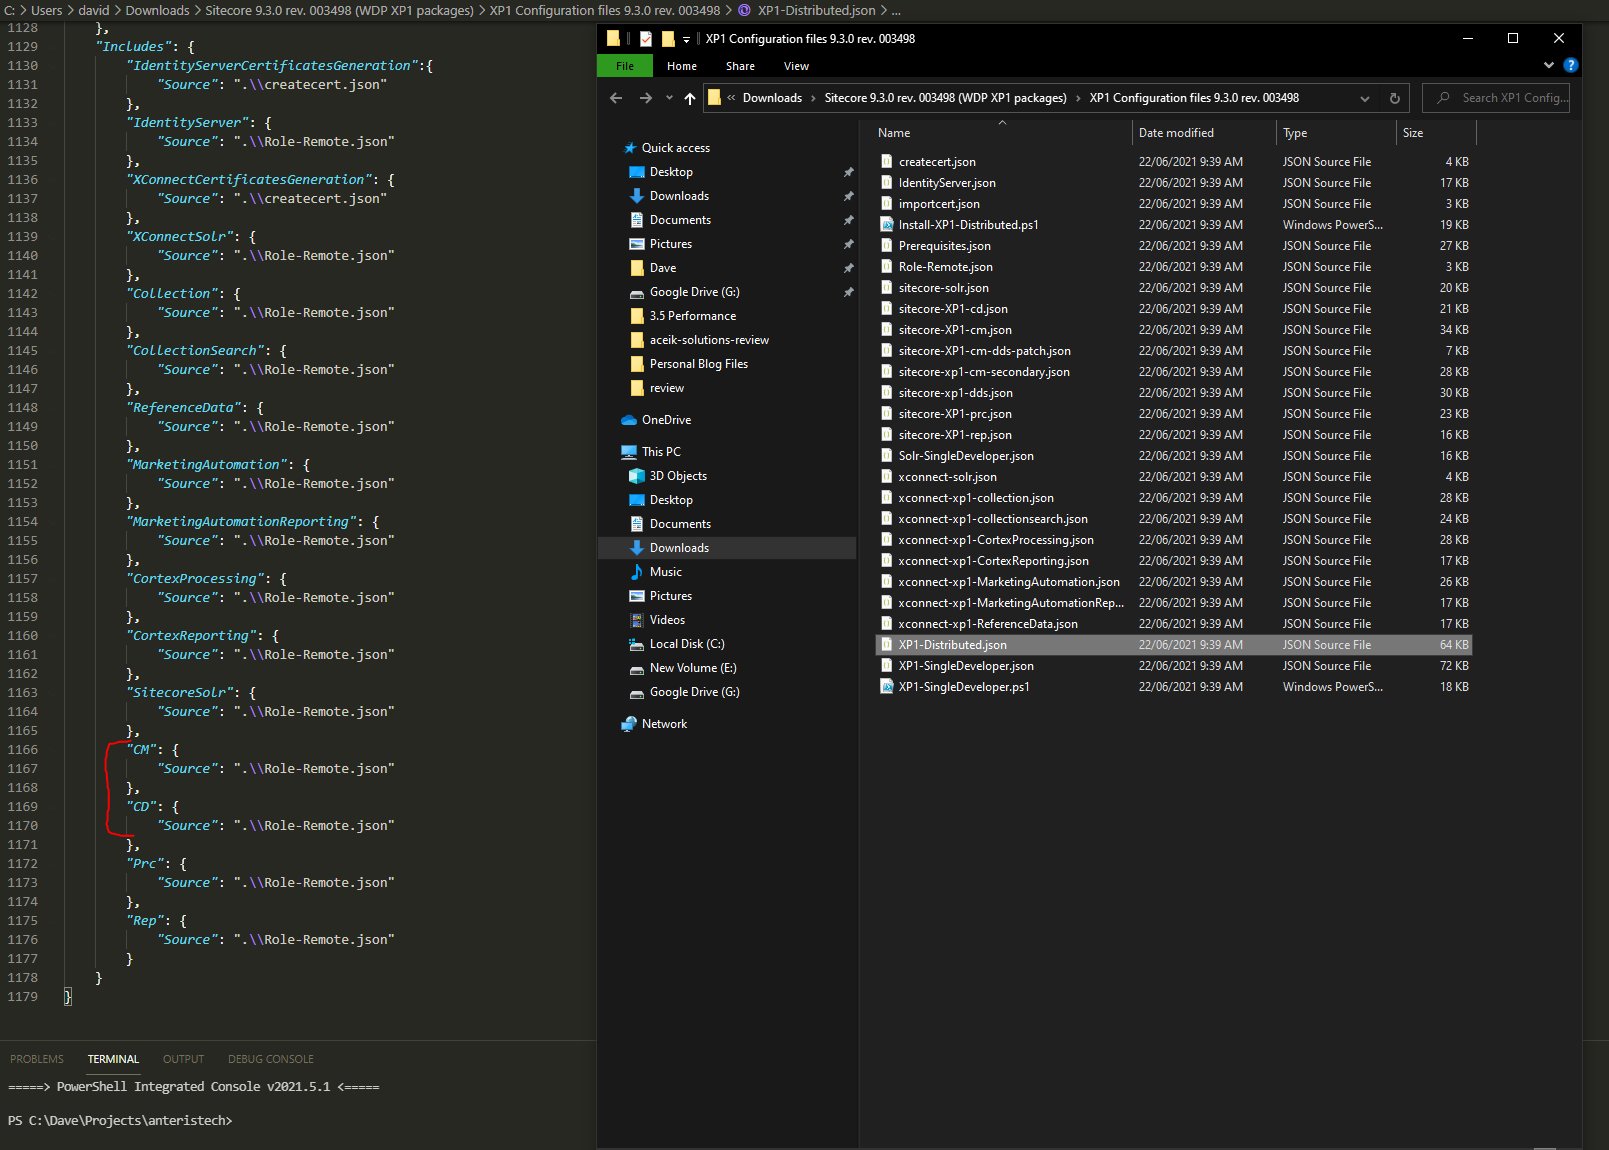Viewport: 1609px width, 1150px height.
Task: Switch to the PROBLEMS panel tab
Action: pyautogui.click(x=37, y=1059)
